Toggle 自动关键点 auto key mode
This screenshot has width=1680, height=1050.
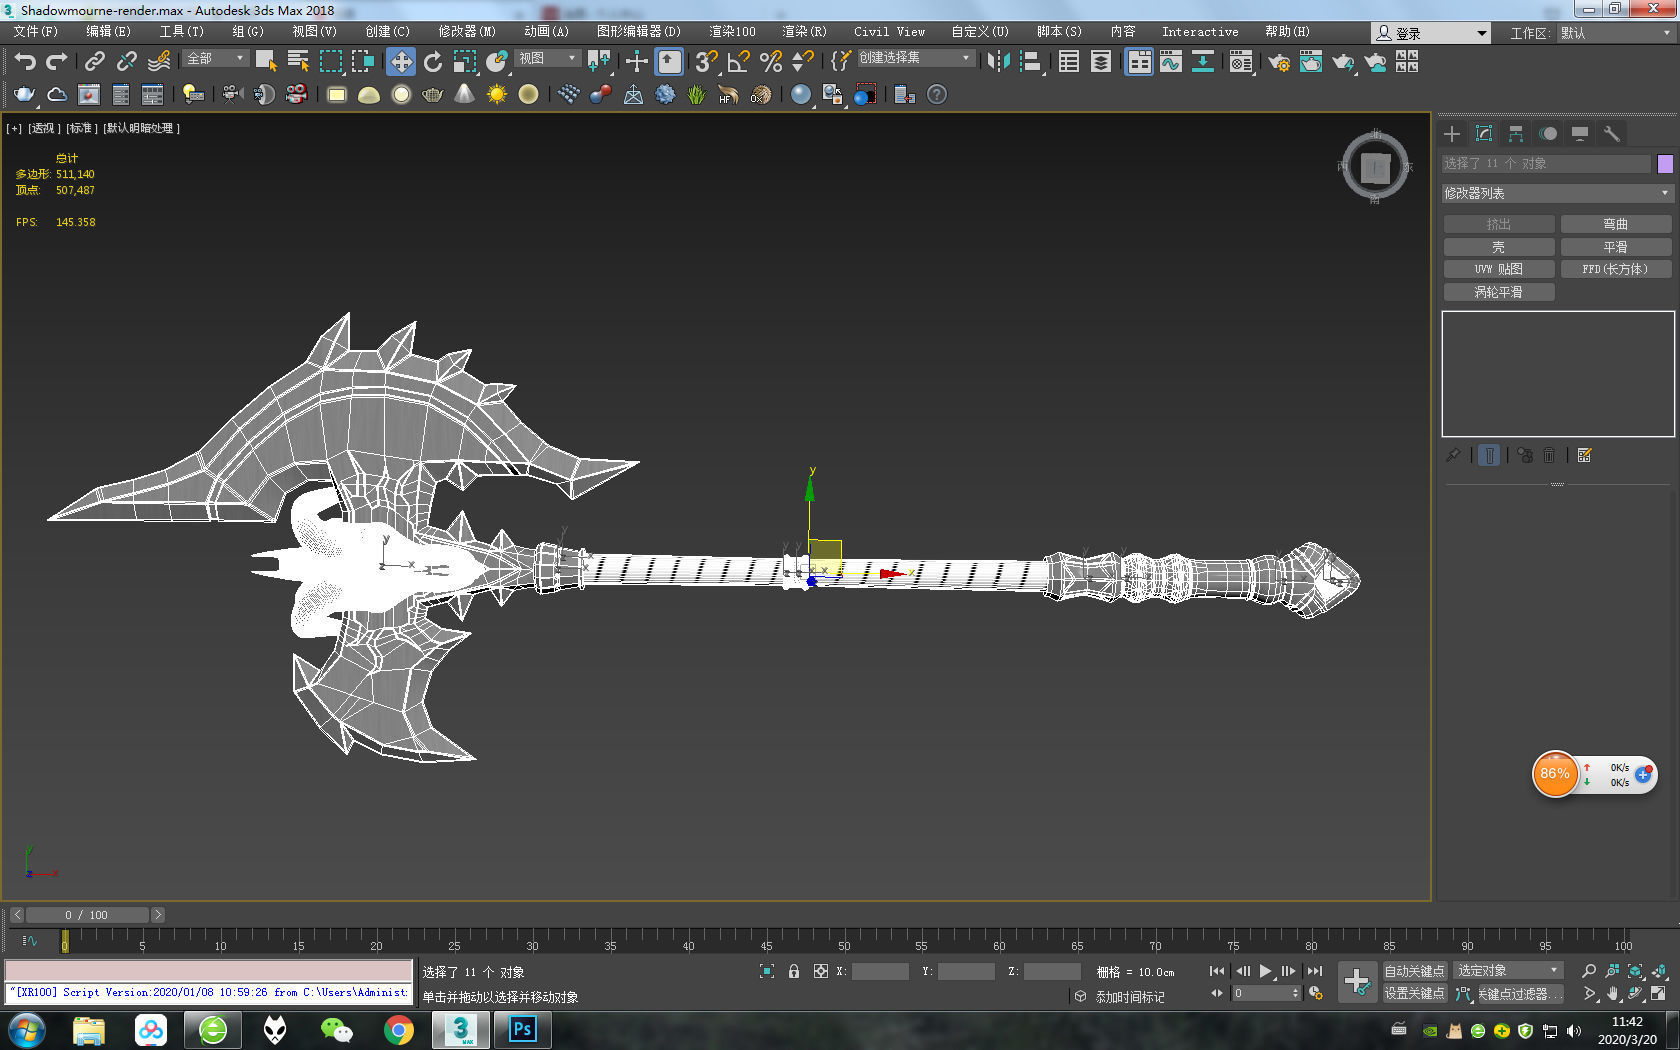[x=1414, y=971]
